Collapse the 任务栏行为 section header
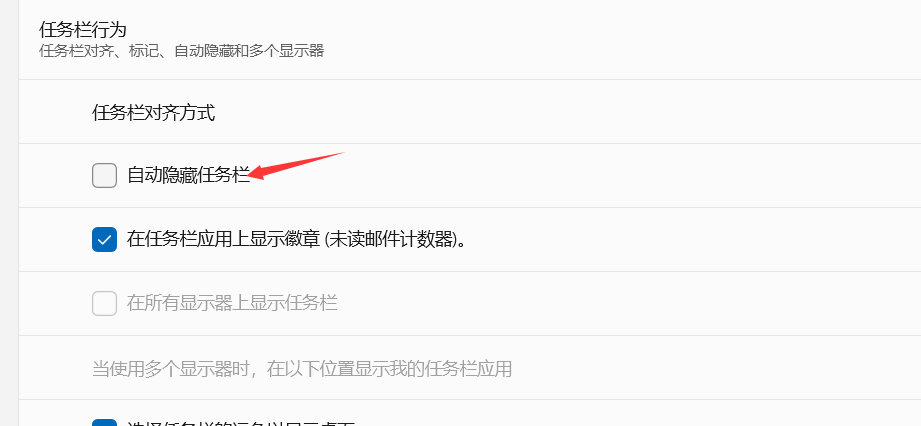 click(x=470, y=40)
